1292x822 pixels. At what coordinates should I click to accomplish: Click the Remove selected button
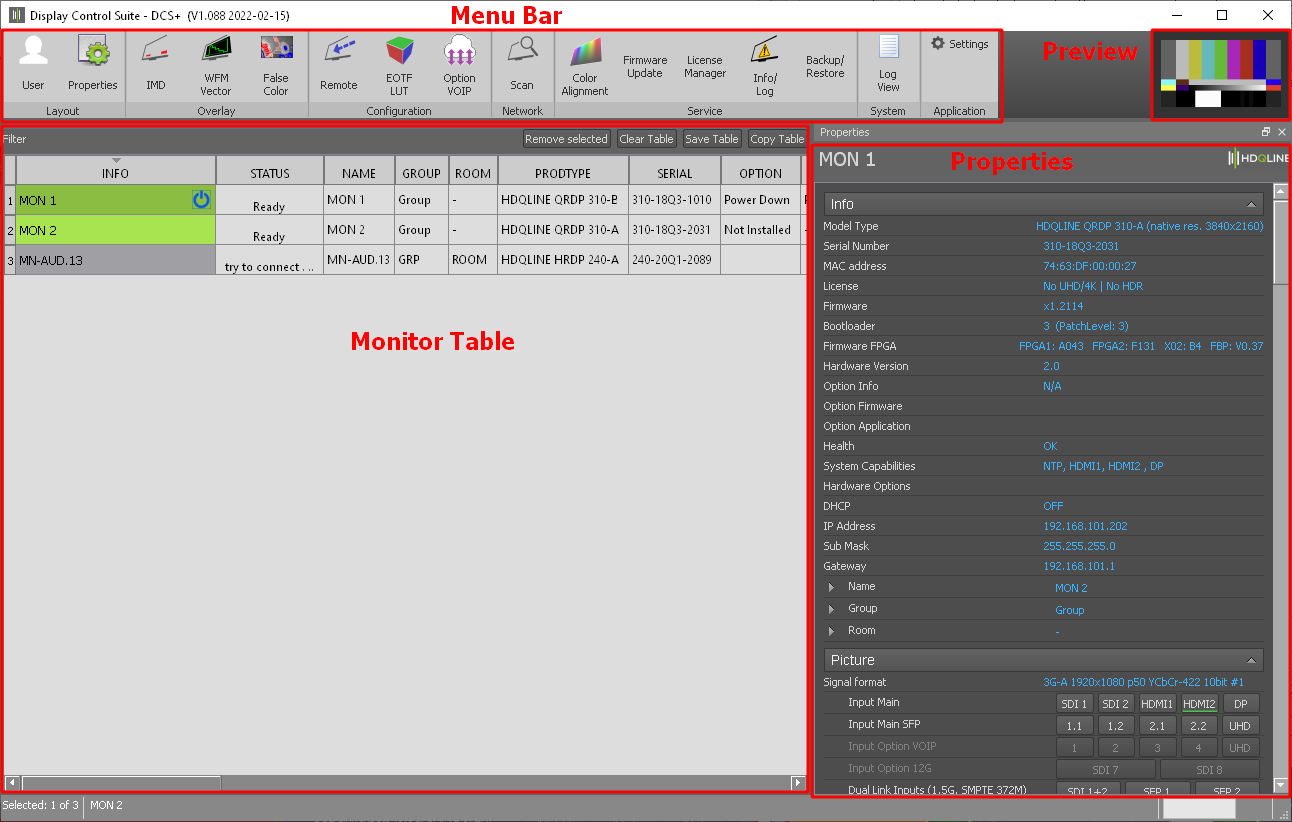pos(566,139)
